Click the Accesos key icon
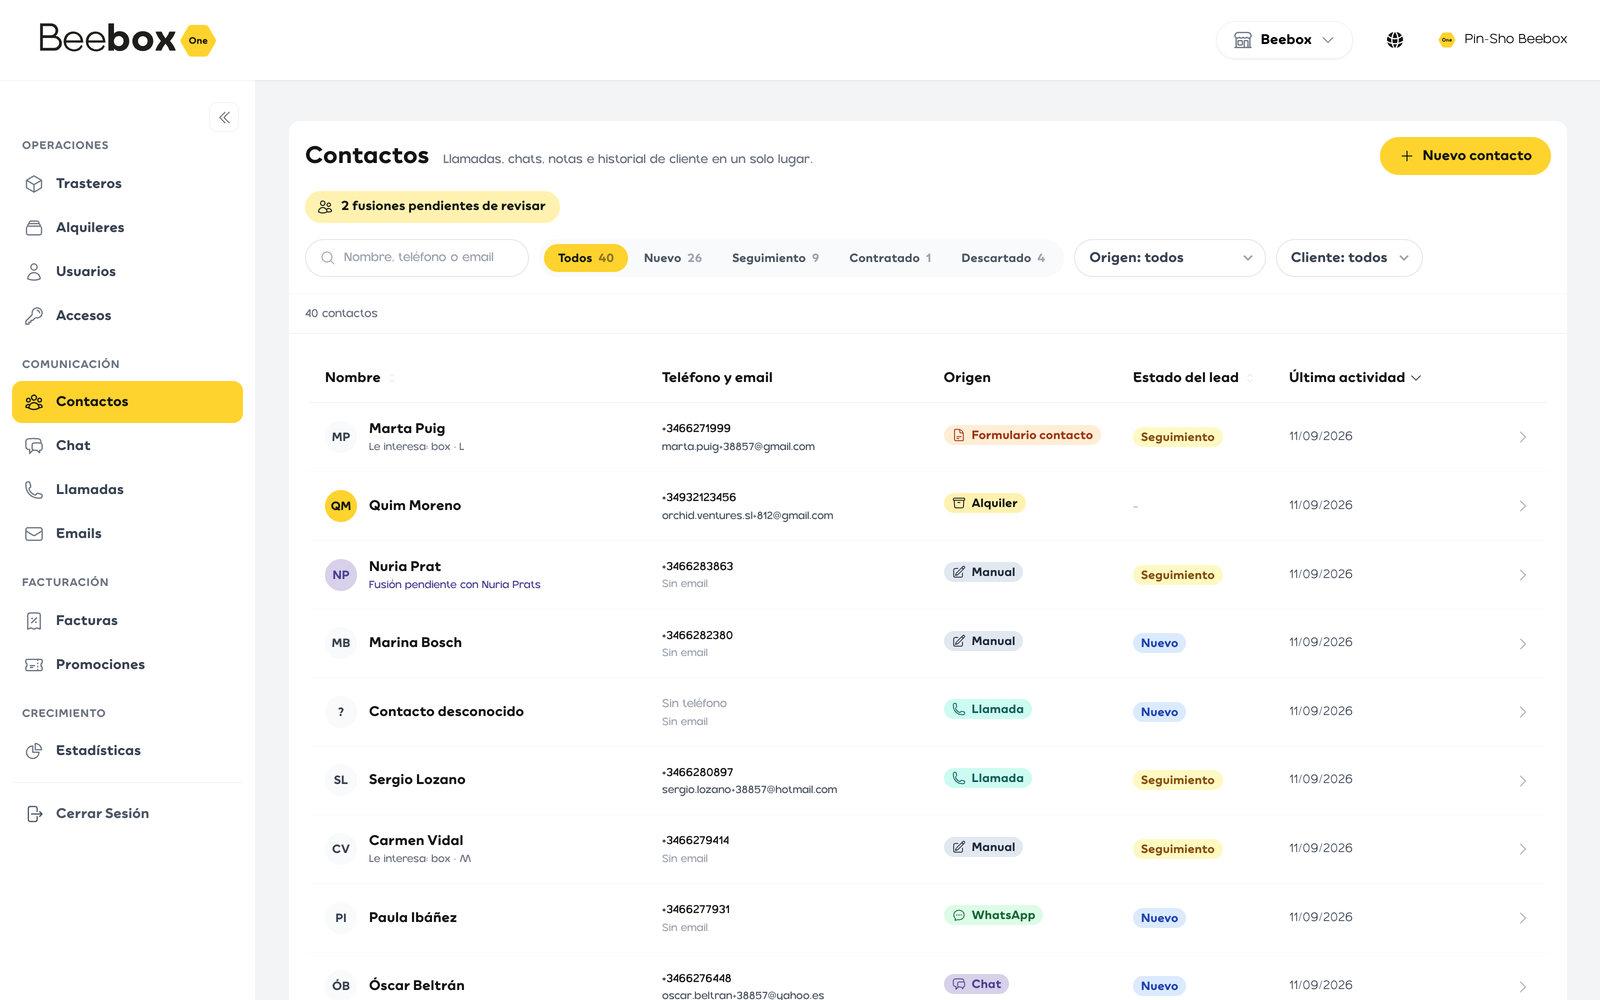Viewport: 1600px width, 1000px height. coord(34,316)
